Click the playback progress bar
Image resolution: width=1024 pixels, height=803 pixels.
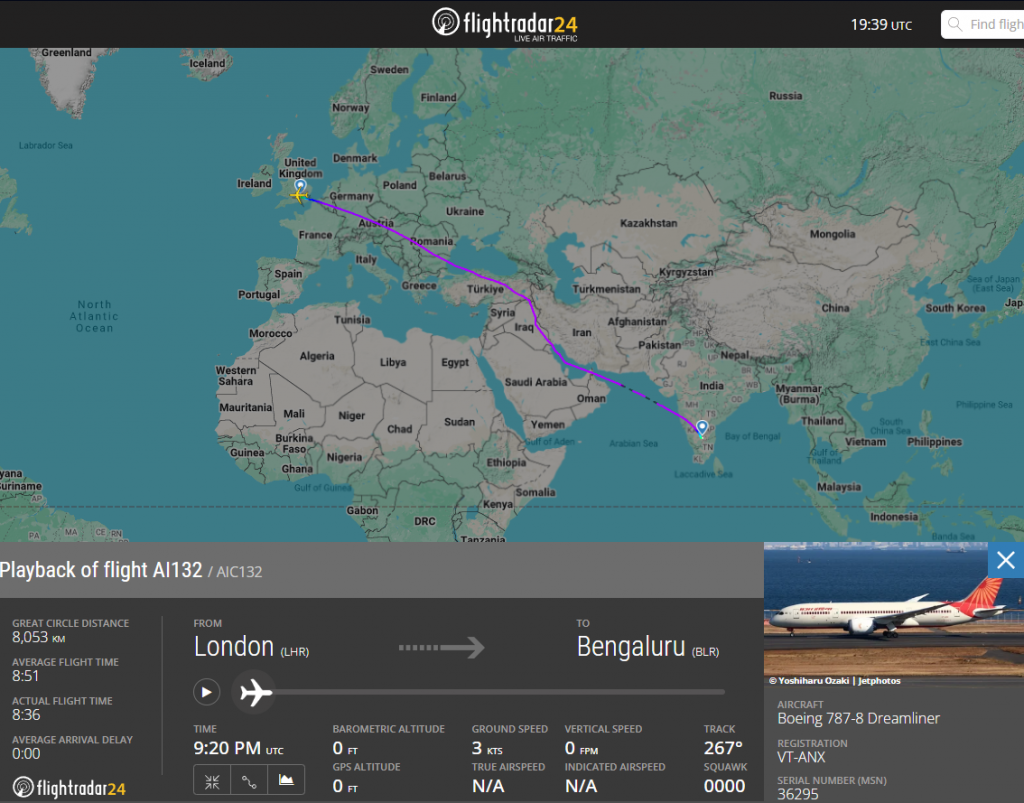pos(500,692)
